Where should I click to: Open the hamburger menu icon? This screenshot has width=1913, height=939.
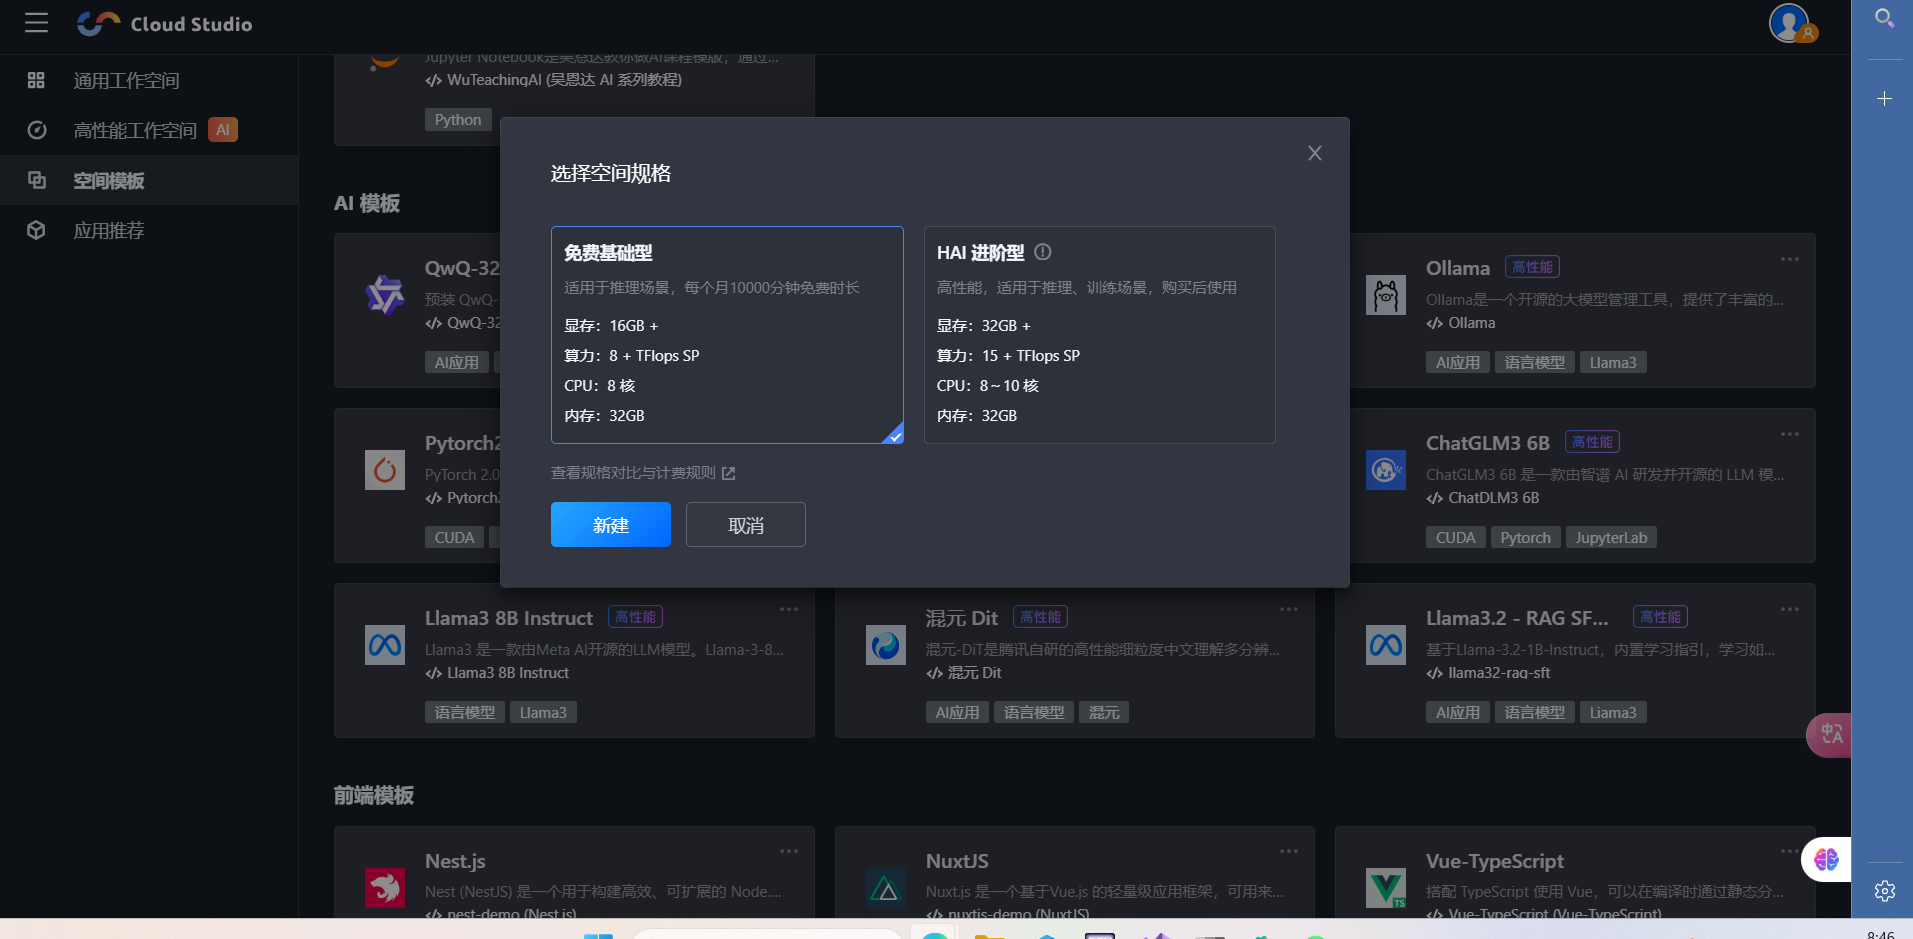(36, 23)
